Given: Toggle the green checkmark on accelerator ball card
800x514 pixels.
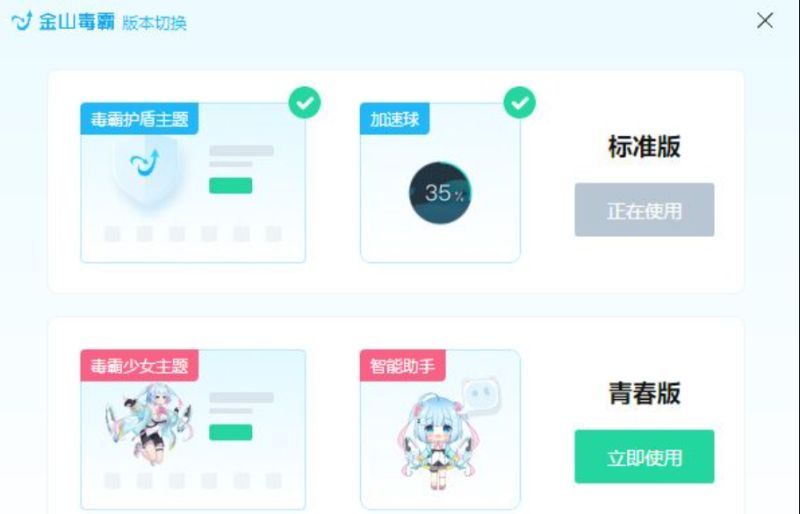Looking at the screenshot, I should [519, 103].
